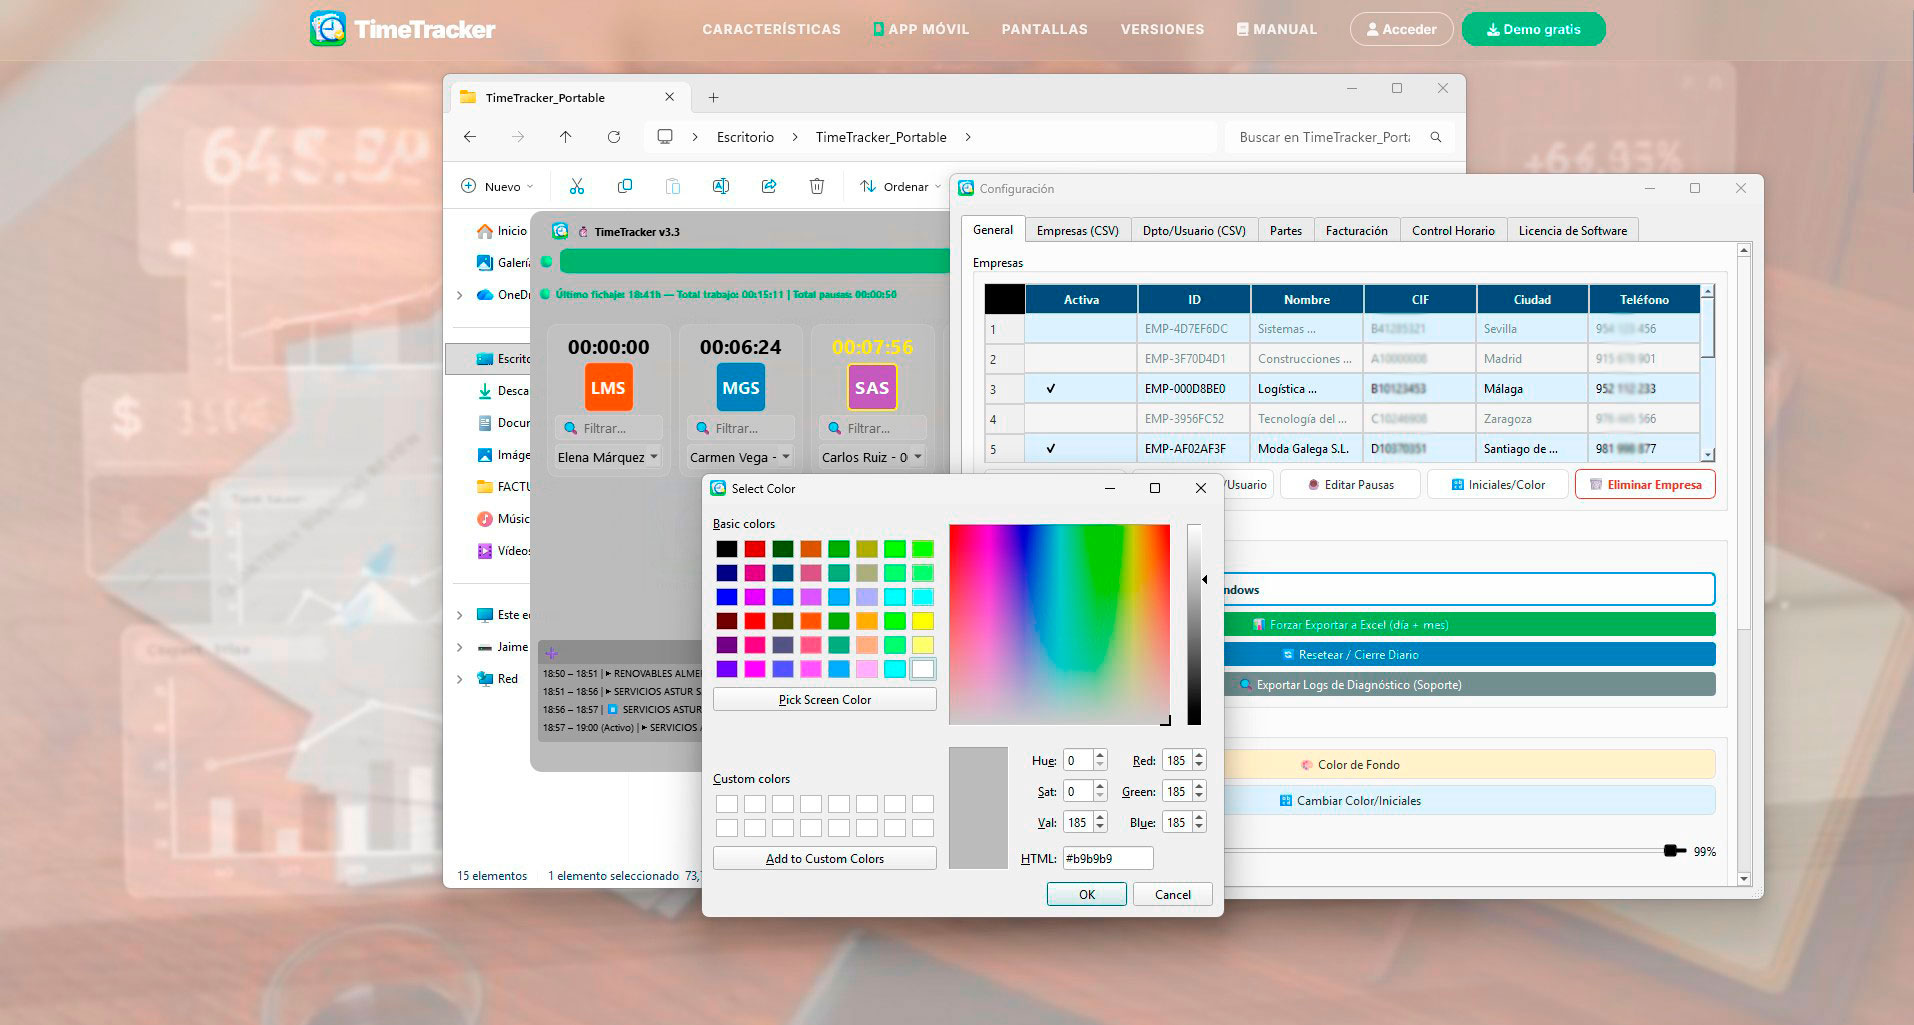
Task: Click the cut scissors icon in File Explorer
Action: (x=577, y=186)
